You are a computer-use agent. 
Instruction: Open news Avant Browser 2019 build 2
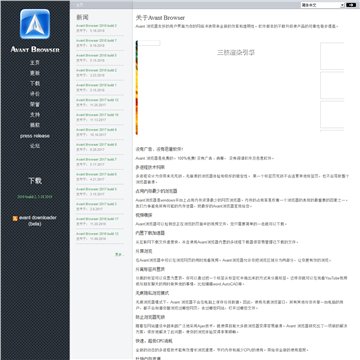[x=96, y=26]
